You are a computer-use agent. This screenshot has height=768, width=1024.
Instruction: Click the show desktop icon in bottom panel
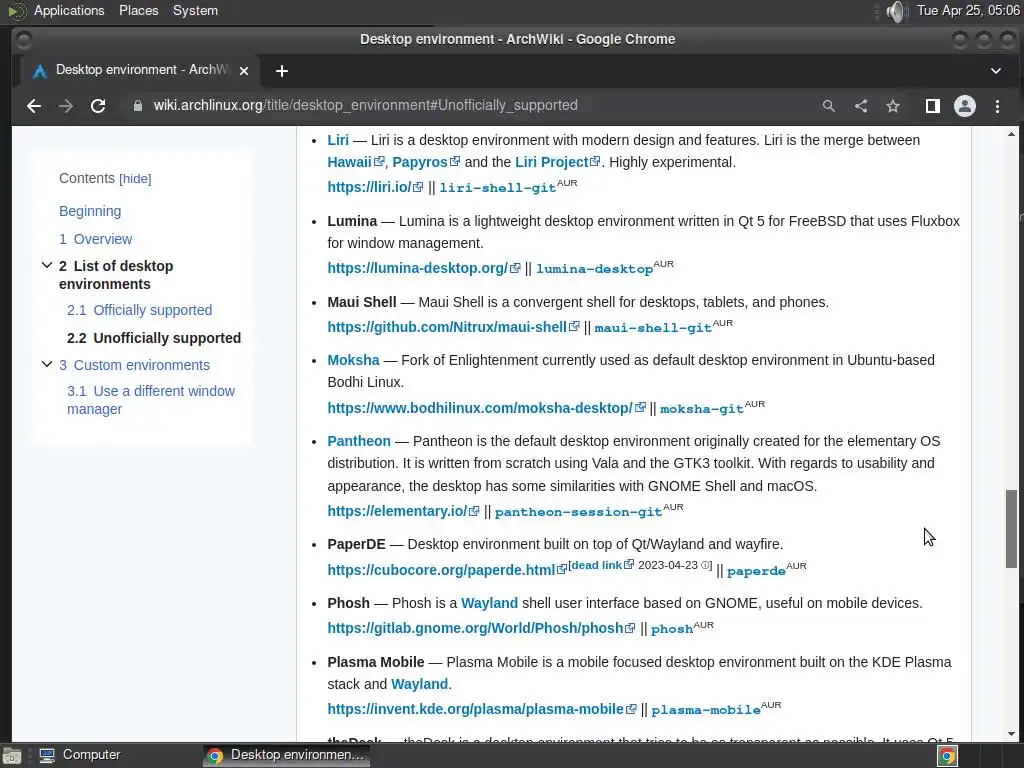click(x=12, y=756)
